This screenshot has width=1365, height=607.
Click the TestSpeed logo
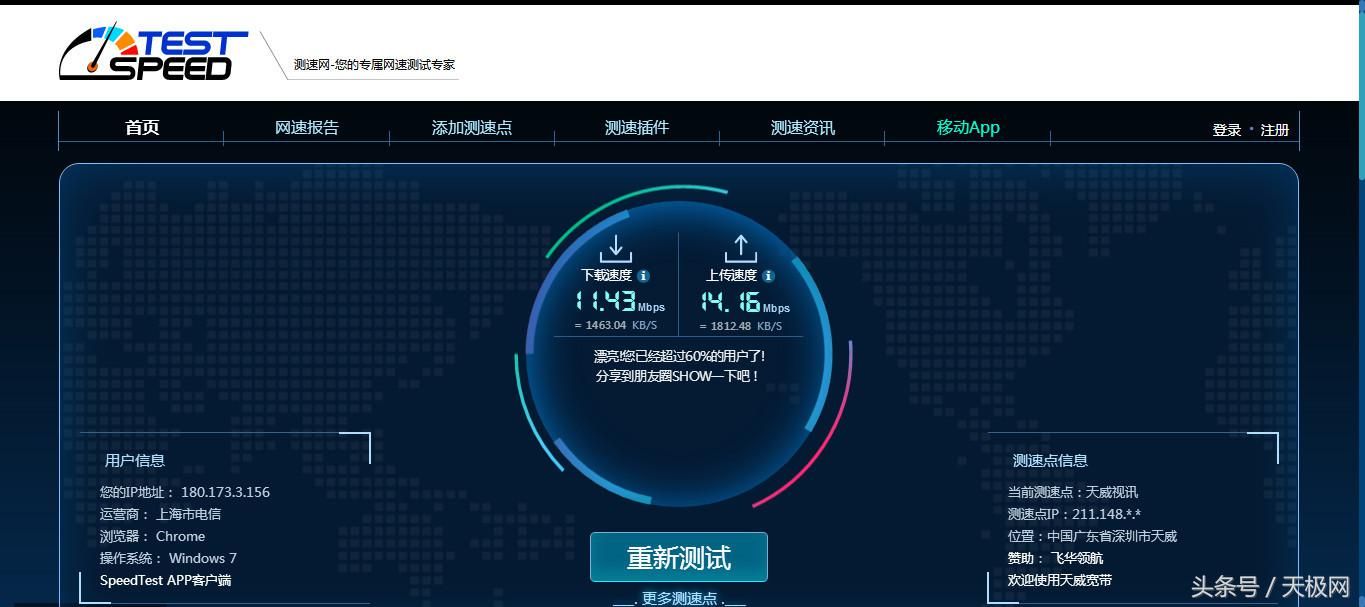point(152,53)
